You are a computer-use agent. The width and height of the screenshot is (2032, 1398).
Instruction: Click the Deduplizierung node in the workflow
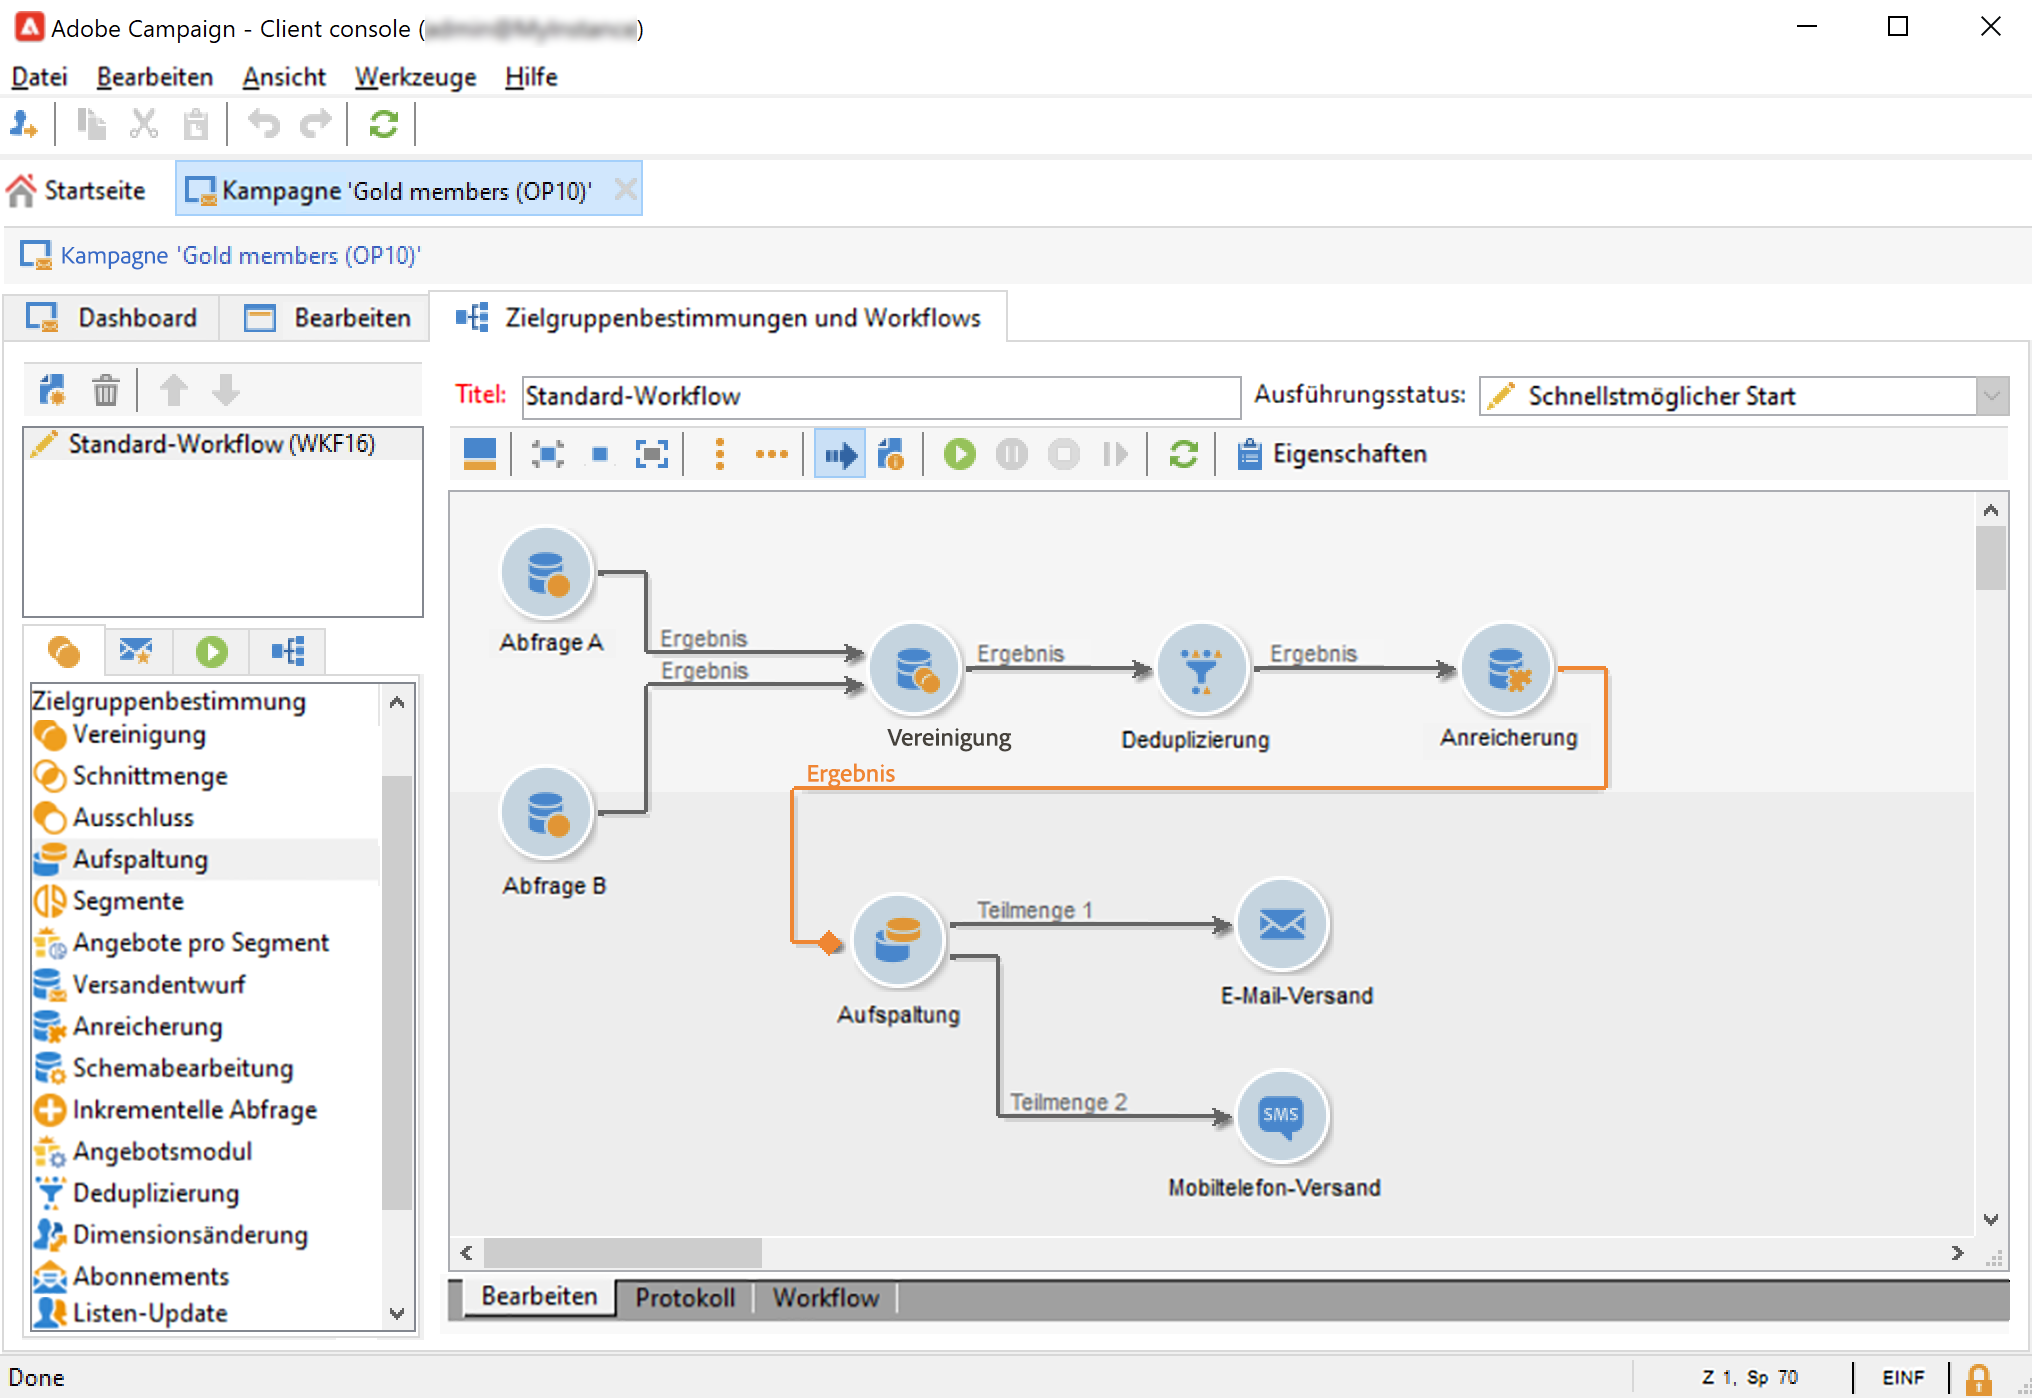point(1200,670)
